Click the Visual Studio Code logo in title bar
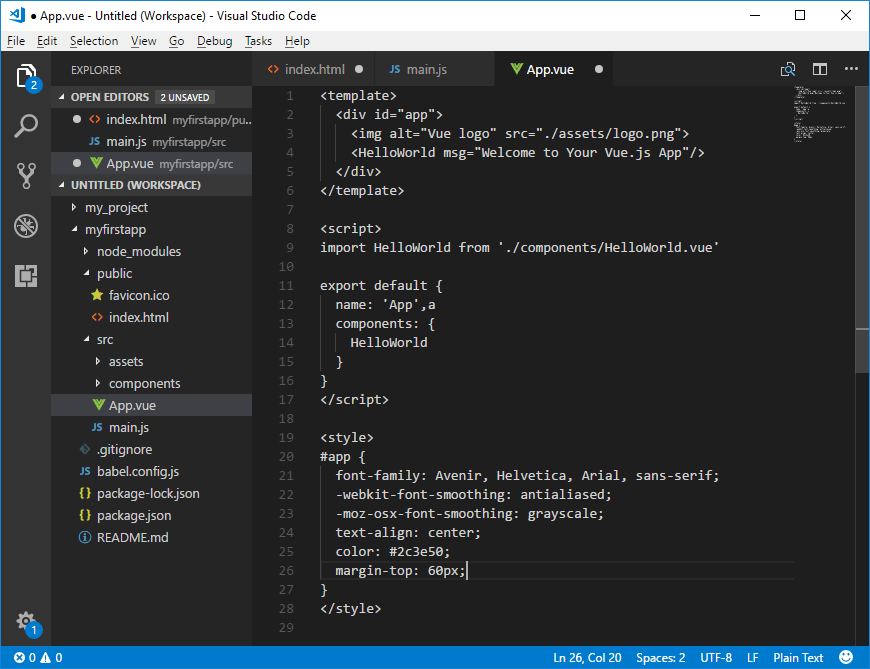This screenshot has height=669, width=870. [17, 15]
